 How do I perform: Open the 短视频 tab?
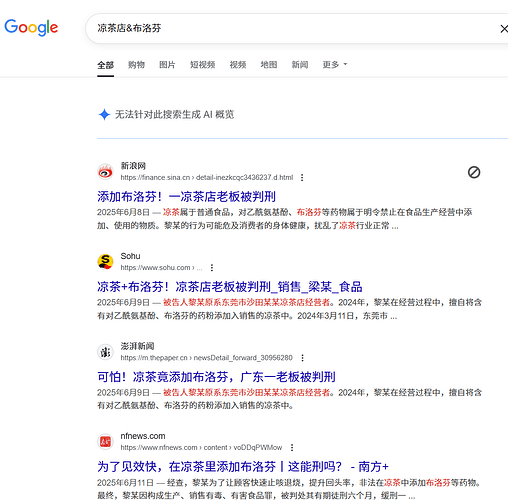tap(202, 65)
